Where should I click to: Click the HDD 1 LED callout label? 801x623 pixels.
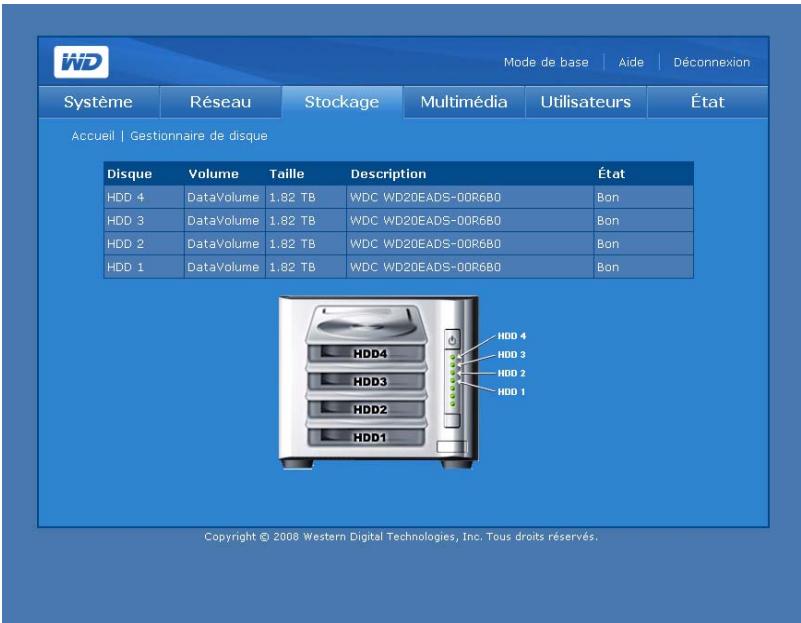pyautogui.click(x=512, y=392)
